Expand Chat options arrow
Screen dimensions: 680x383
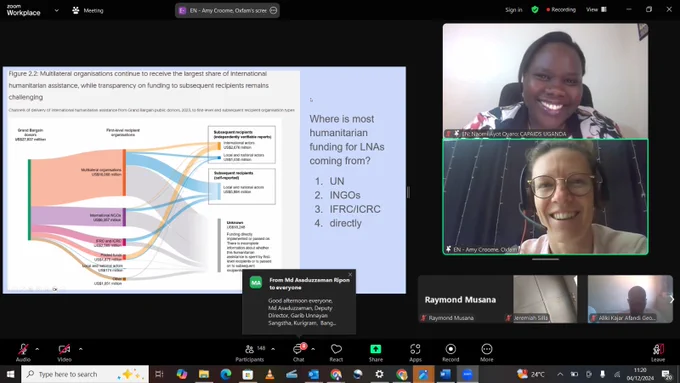click(313, 349)
